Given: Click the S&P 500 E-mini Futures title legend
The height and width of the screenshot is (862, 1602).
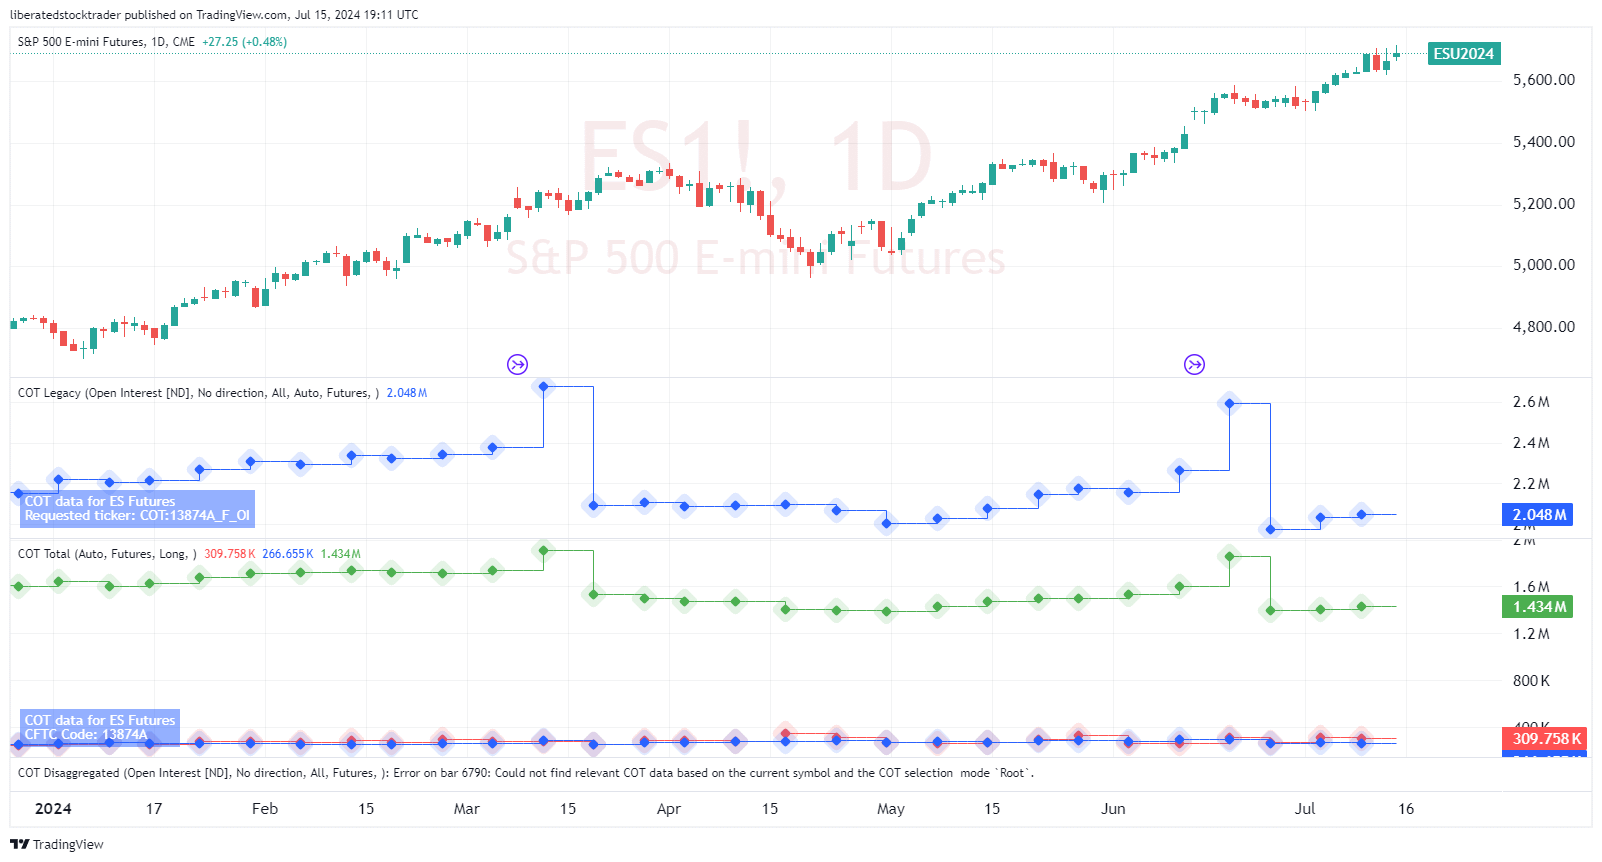Looking at the screenshot, I should click(x=106, y=42).
